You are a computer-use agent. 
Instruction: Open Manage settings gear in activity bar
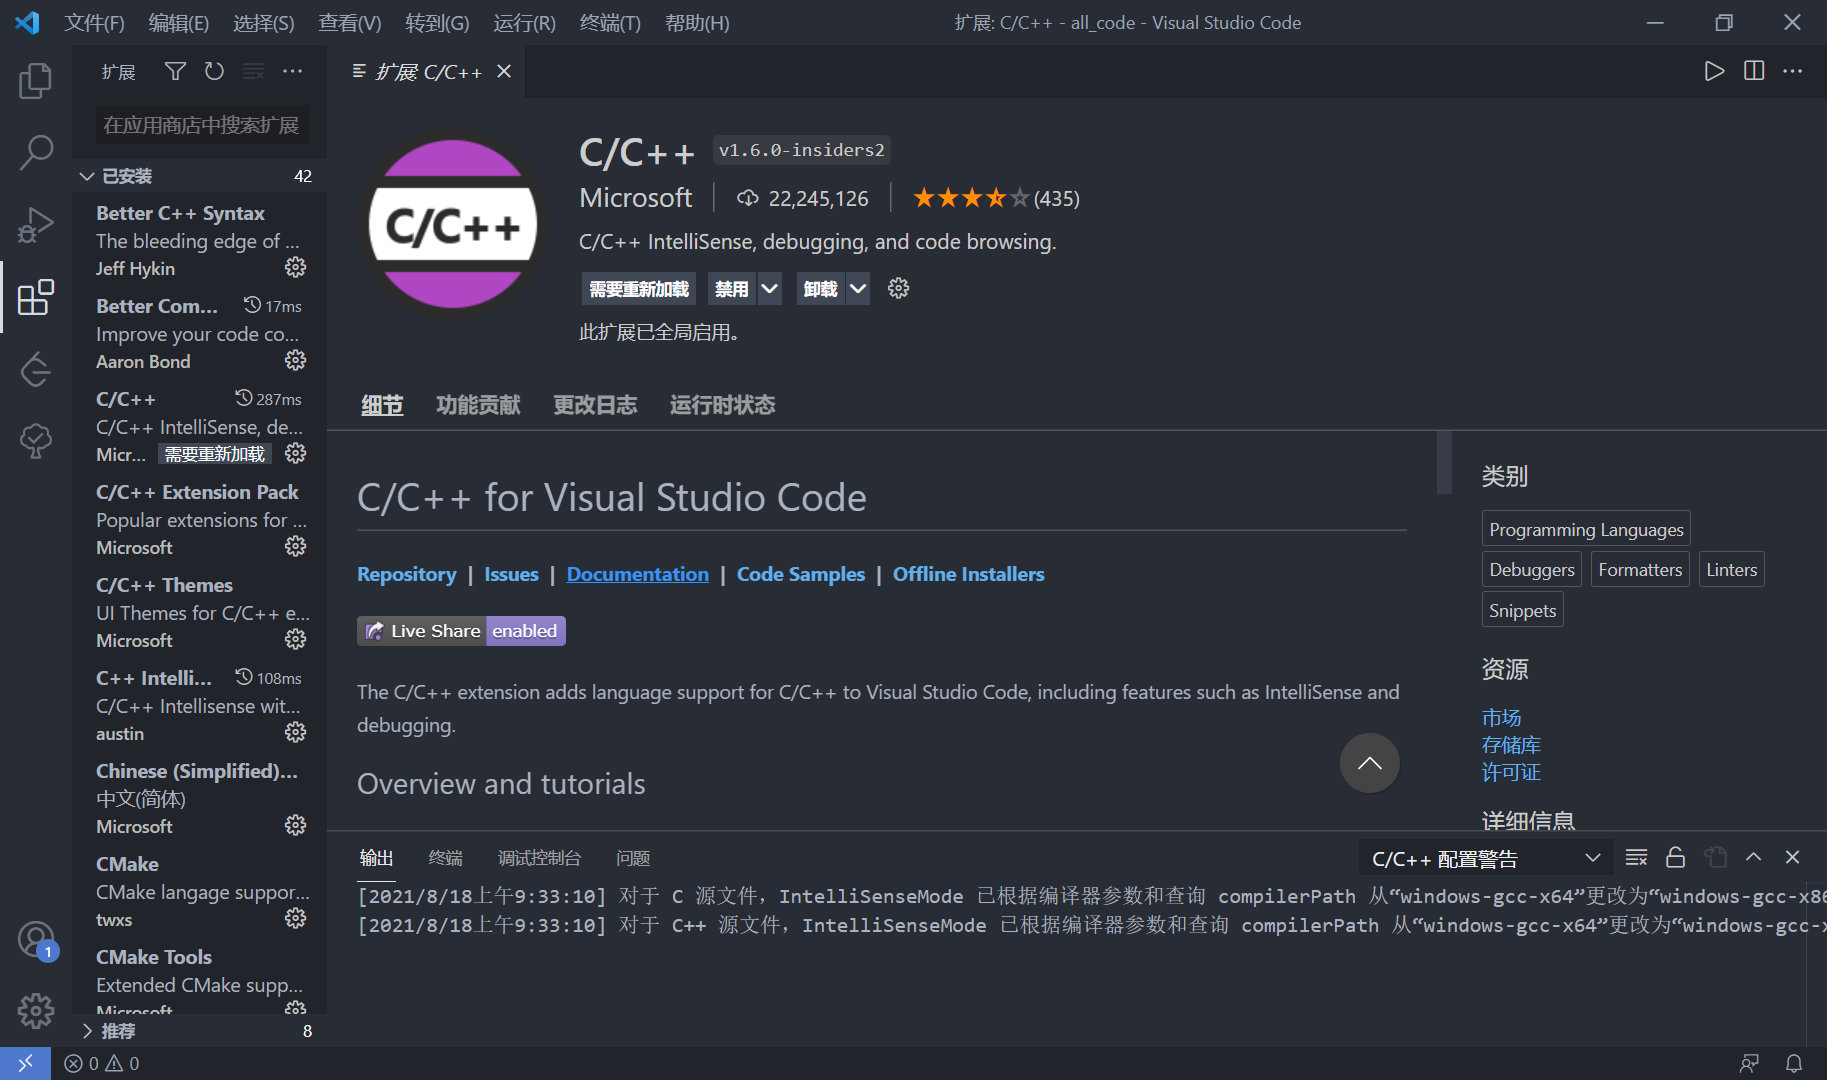point(36,1010)
